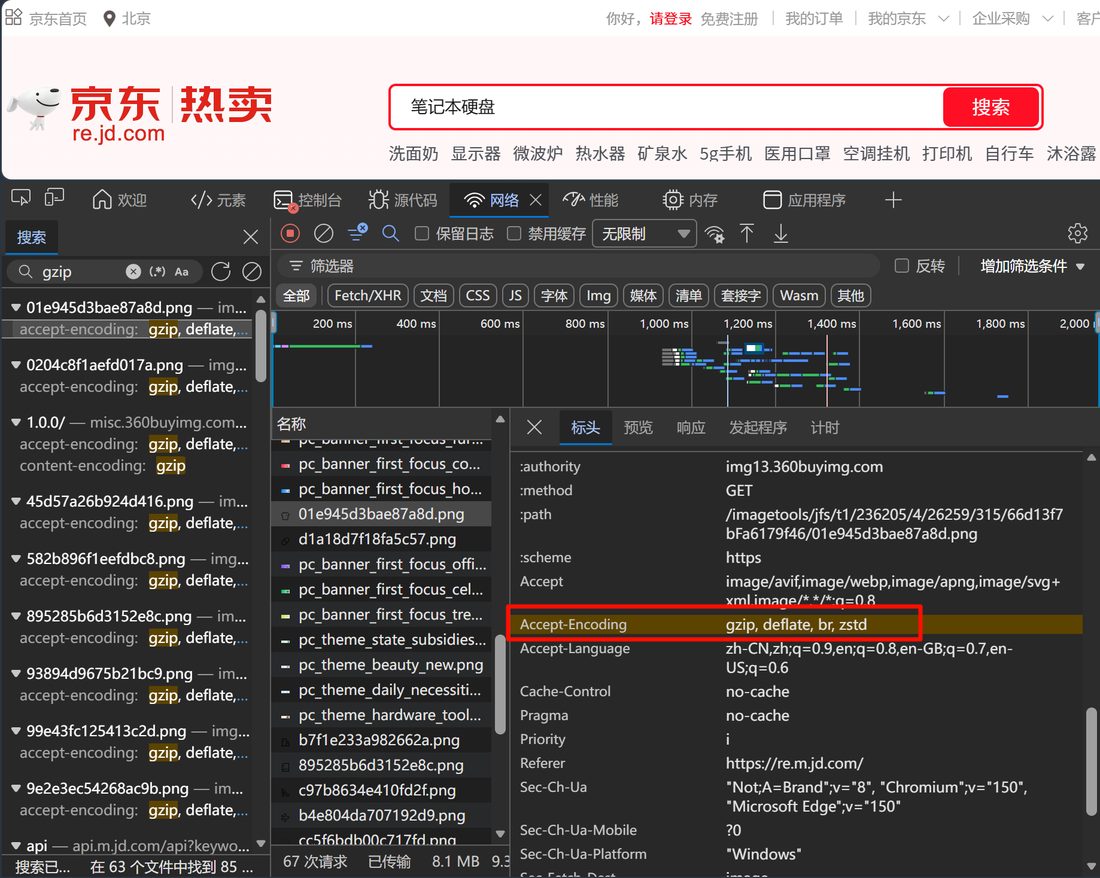Click 显示器 hot keyword link
The height and width of the screenshot is (878, 1100).
click(476, 154)
